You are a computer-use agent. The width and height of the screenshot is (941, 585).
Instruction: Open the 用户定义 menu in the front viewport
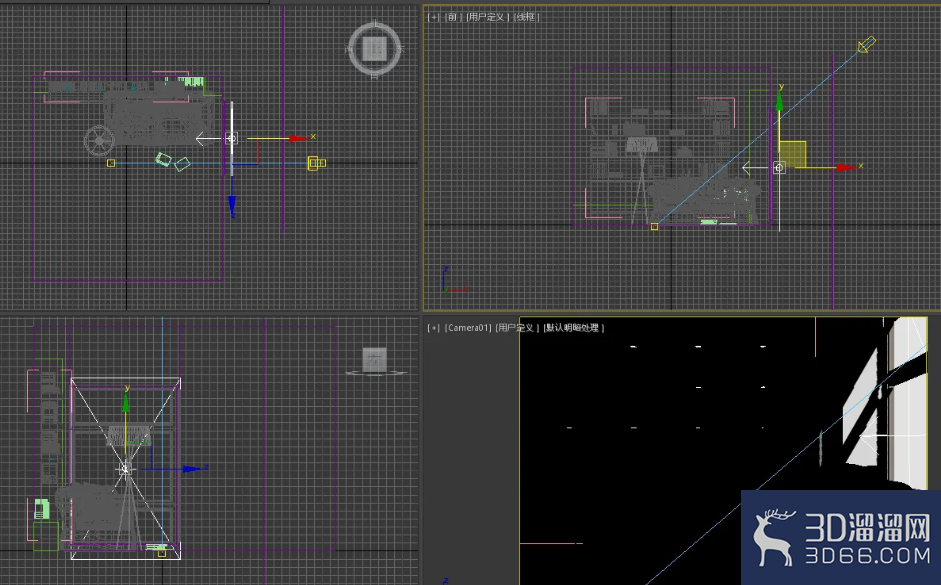pos(487,17)
